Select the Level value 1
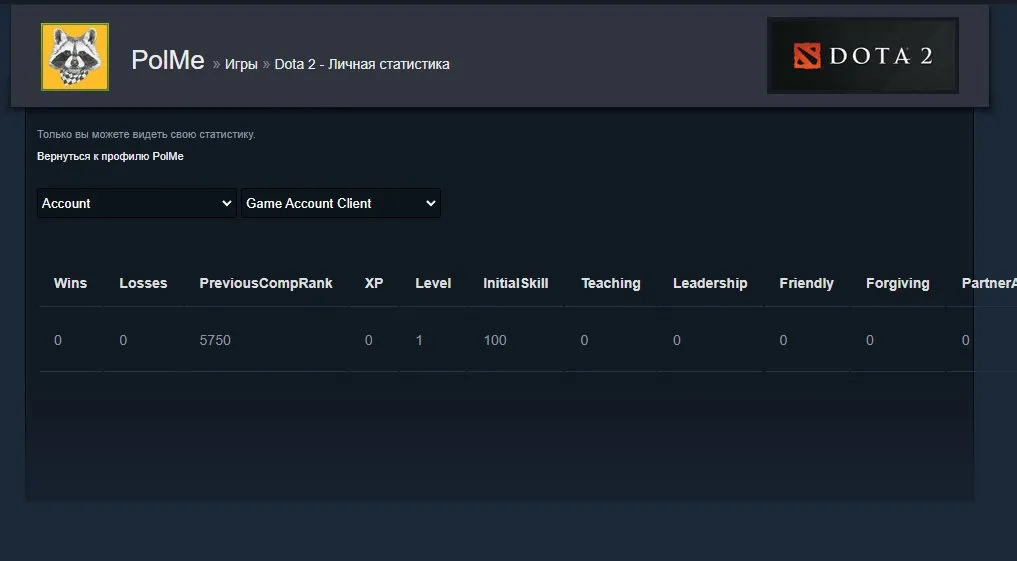 tap(419, 340)
